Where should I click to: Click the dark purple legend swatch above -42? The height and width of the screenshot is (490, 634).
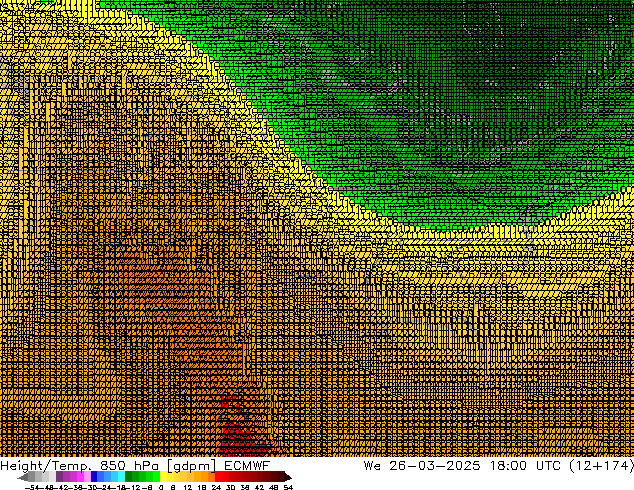[59, 476]
